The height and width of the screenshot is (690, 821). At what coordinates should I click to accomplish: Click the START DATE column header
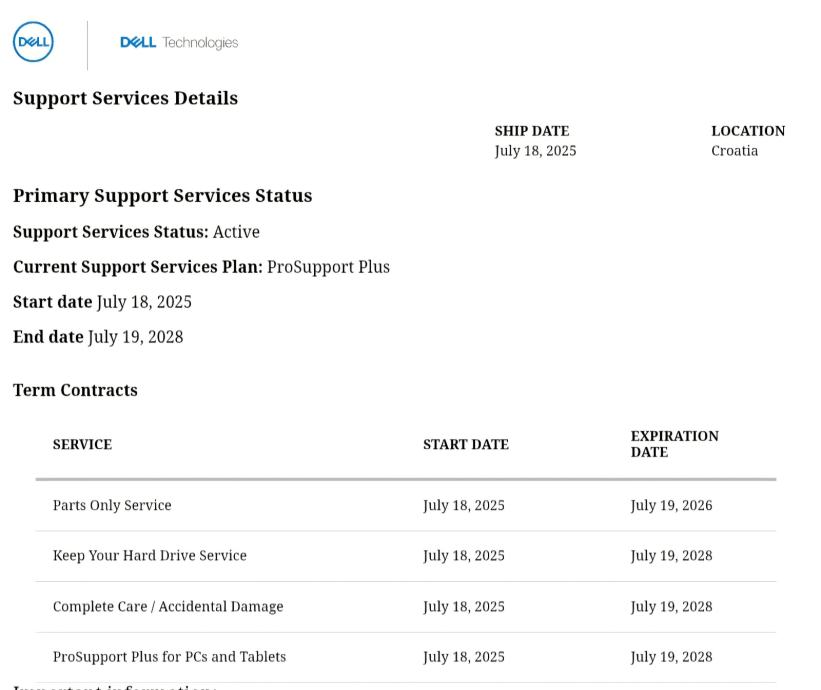pyautogui.click(x=465, y=445)
